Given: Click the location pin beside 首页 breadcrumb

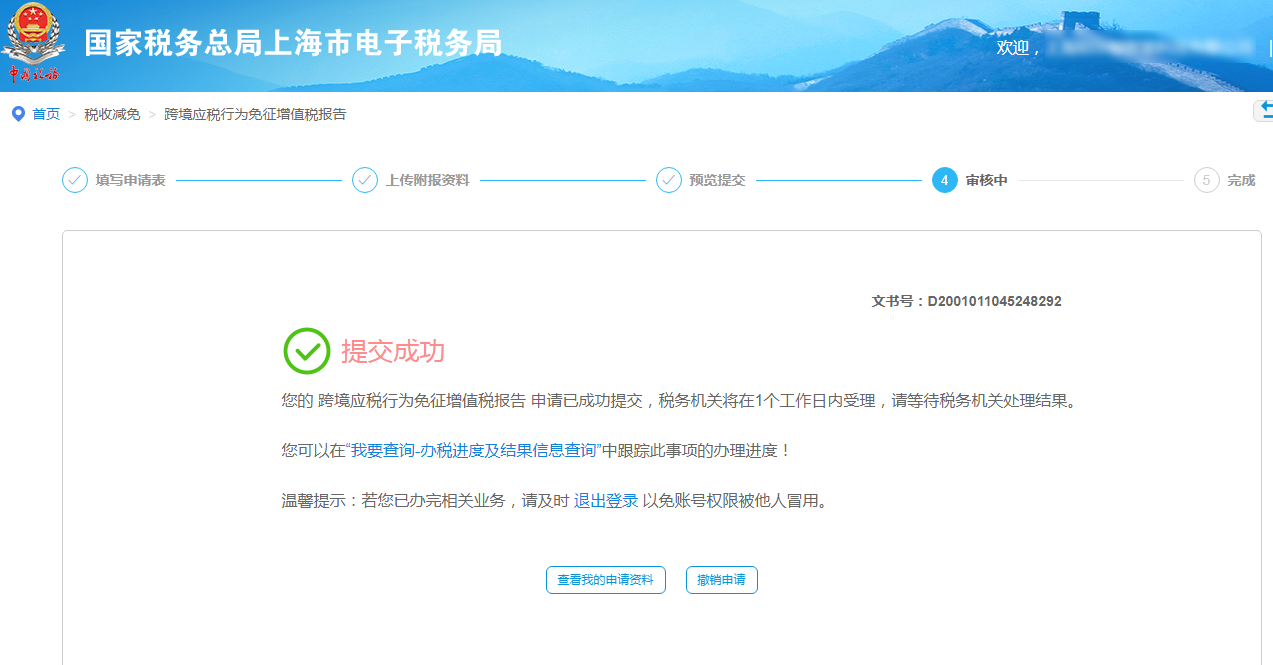Looking at the screenshot, I should pyautogui.click(x=16, y=113).
